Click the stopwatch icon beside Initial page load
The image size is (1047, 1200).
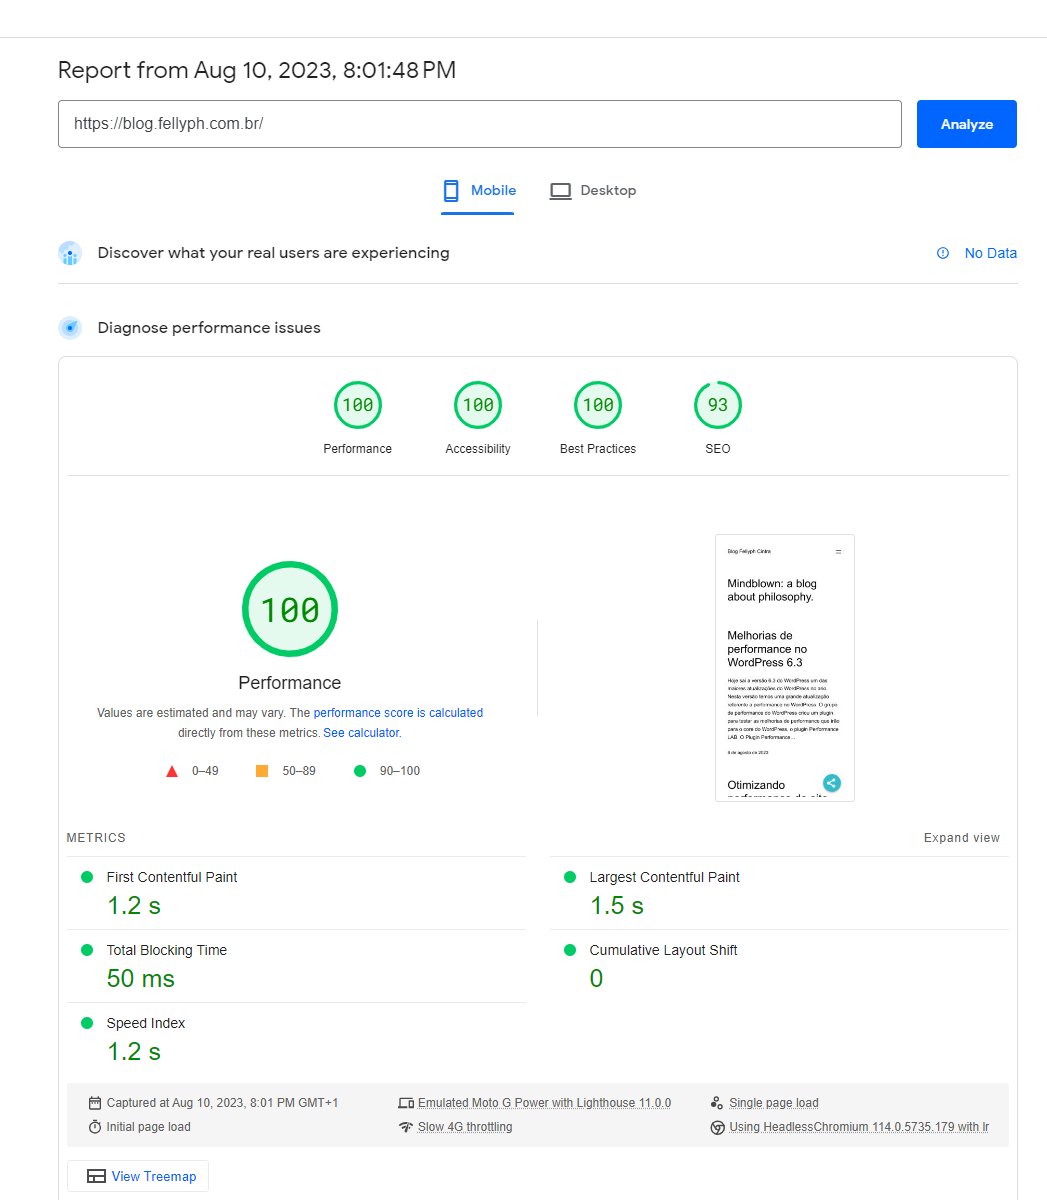pyautogui.click(x=95, y=1127)
